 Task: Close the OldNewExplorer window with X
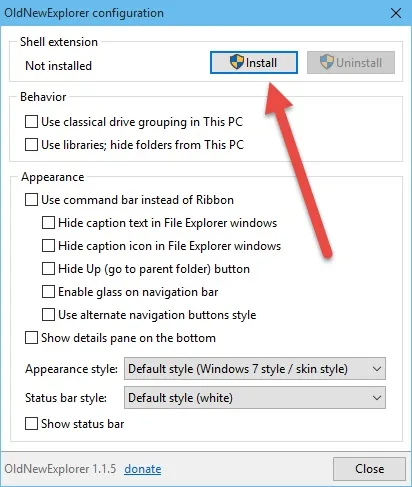tap(396, 13)
